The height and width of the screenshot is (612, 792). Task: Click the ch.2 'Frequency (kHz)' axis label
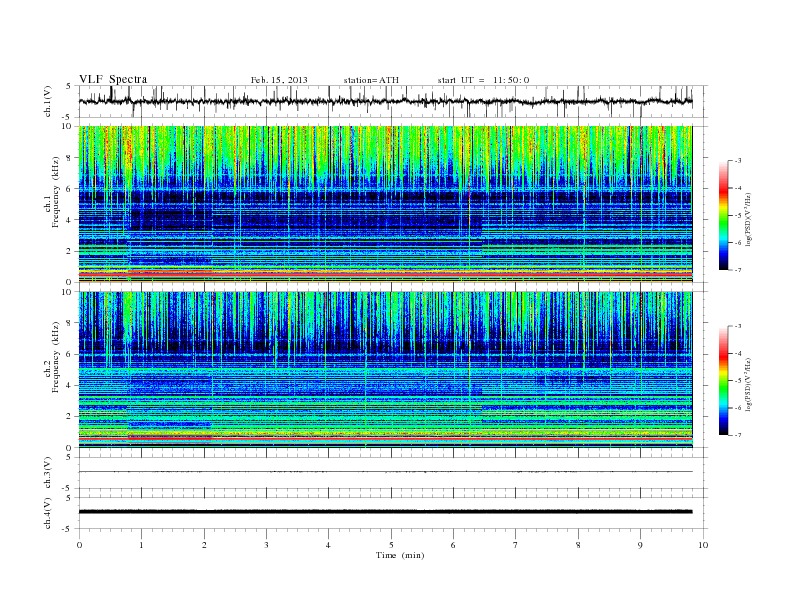[55, 357]
